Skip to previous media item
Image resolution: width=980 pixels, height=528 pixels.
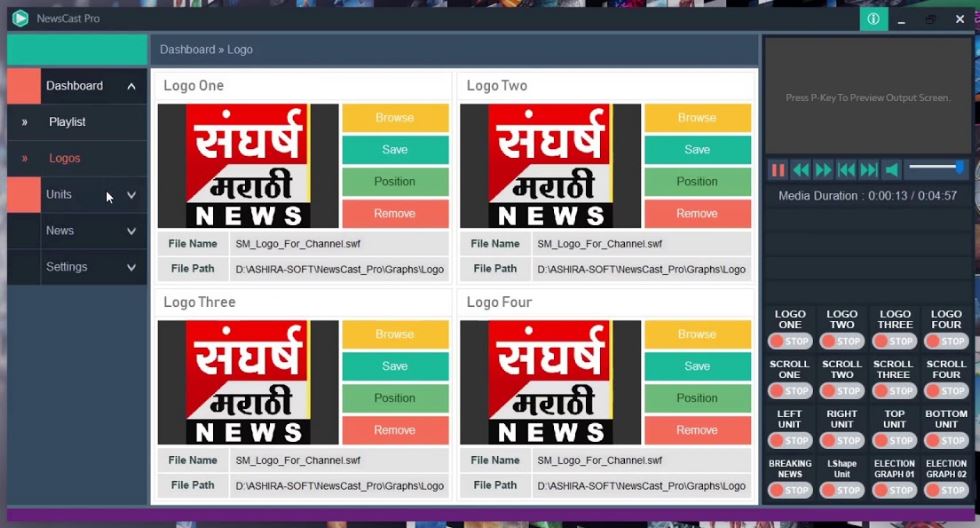(x=846, y=169)
